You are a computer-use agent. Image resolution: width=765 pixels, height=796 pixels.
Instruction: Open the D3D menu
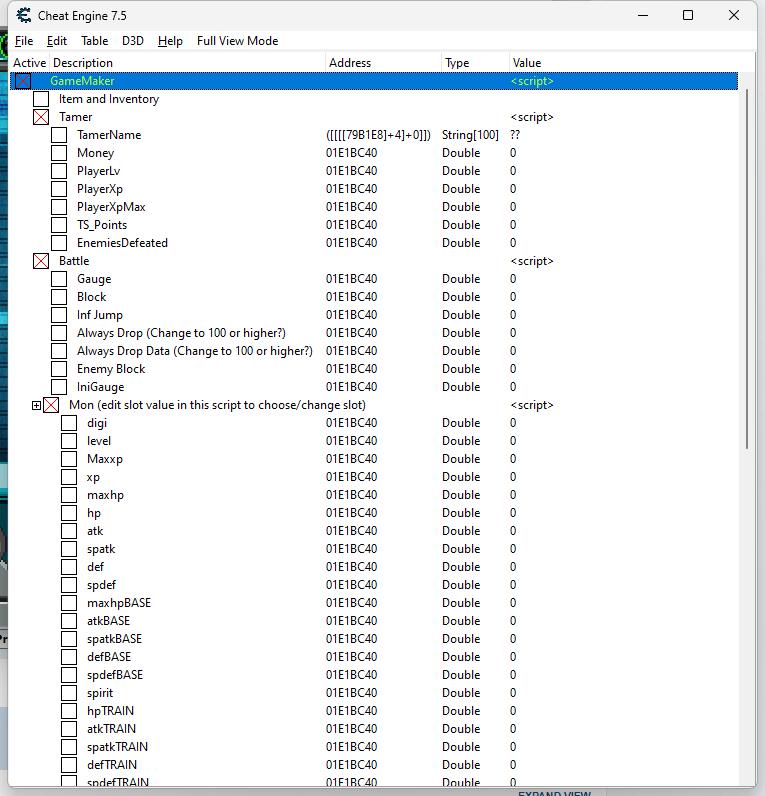click(132, 41)
